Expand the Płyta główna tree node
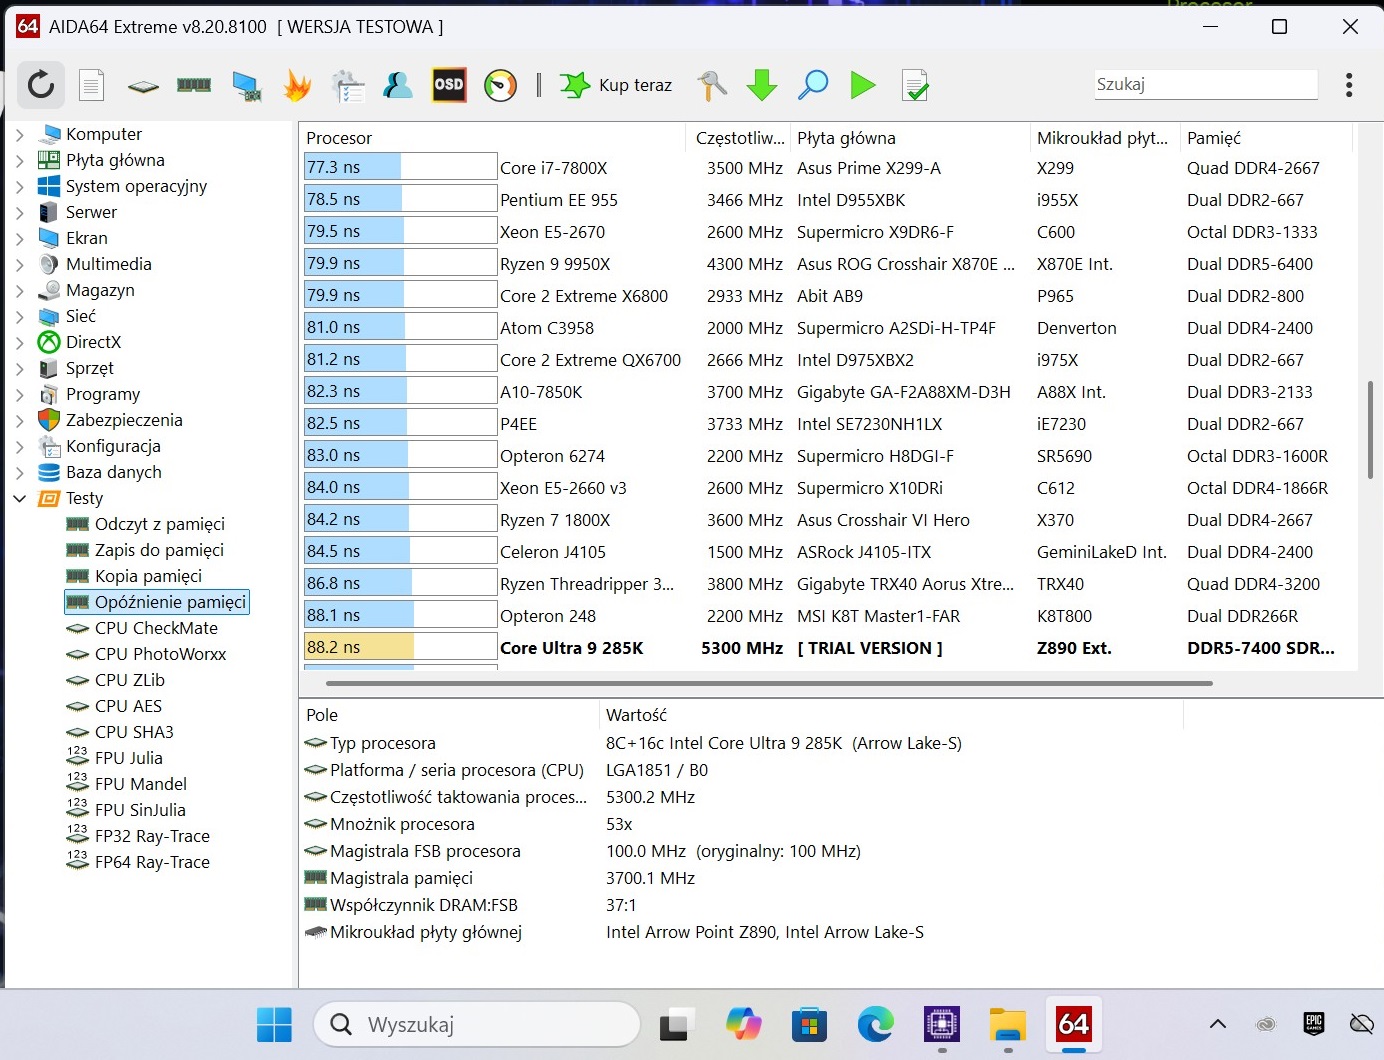 (x=20, y=160)
